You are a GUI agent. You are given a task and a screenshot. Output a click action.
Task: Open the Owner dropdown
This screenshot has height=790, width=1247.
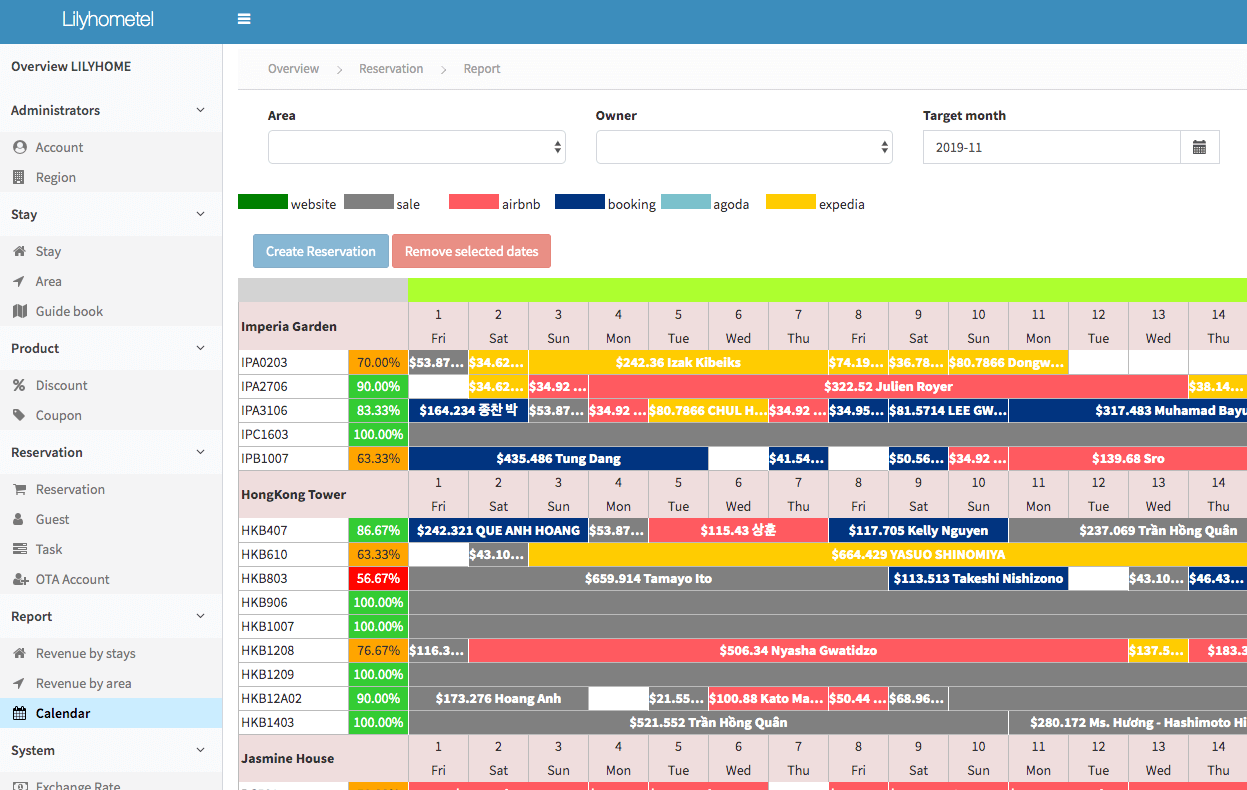click(743, 147)
